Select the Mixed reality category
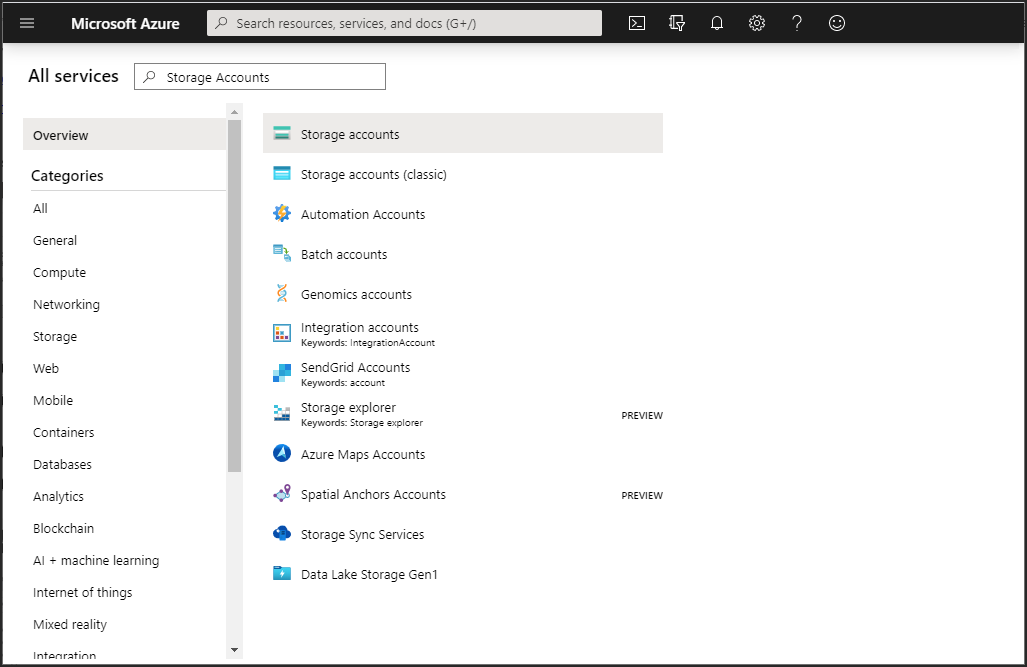 70,624
